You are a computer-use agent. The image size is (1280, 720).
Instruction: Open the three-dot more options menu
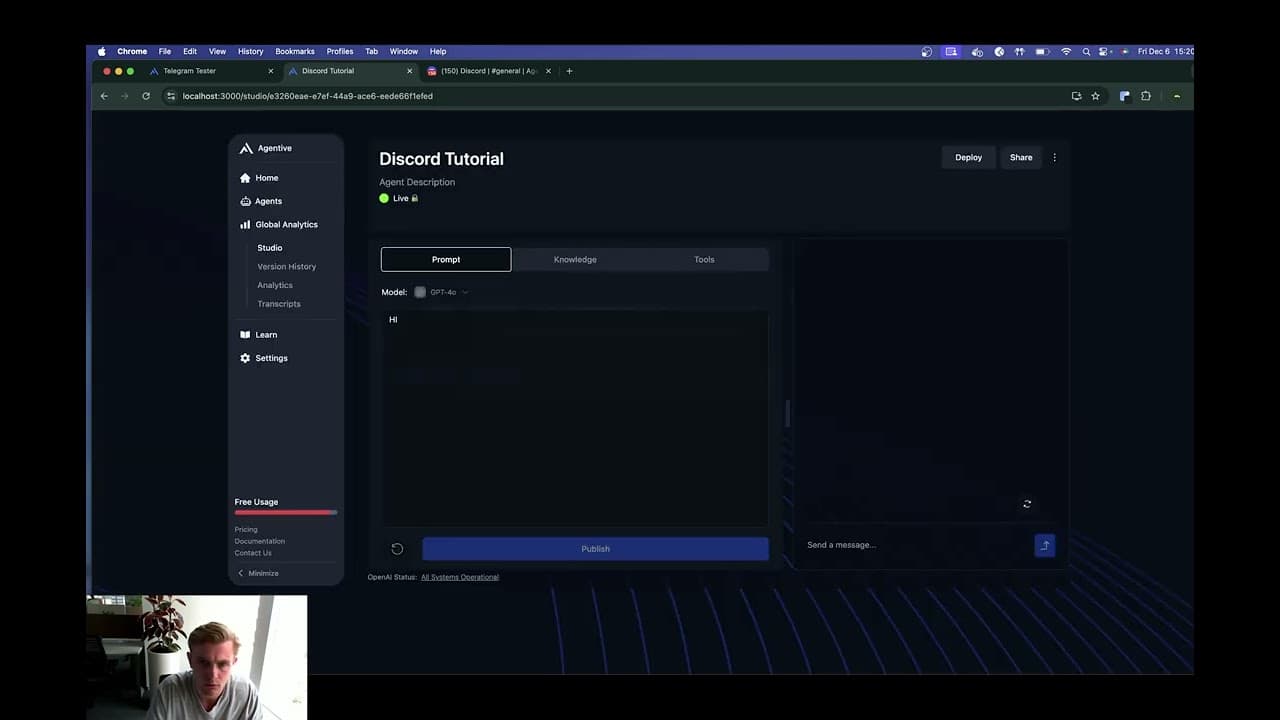click(x=1054, y=157)
